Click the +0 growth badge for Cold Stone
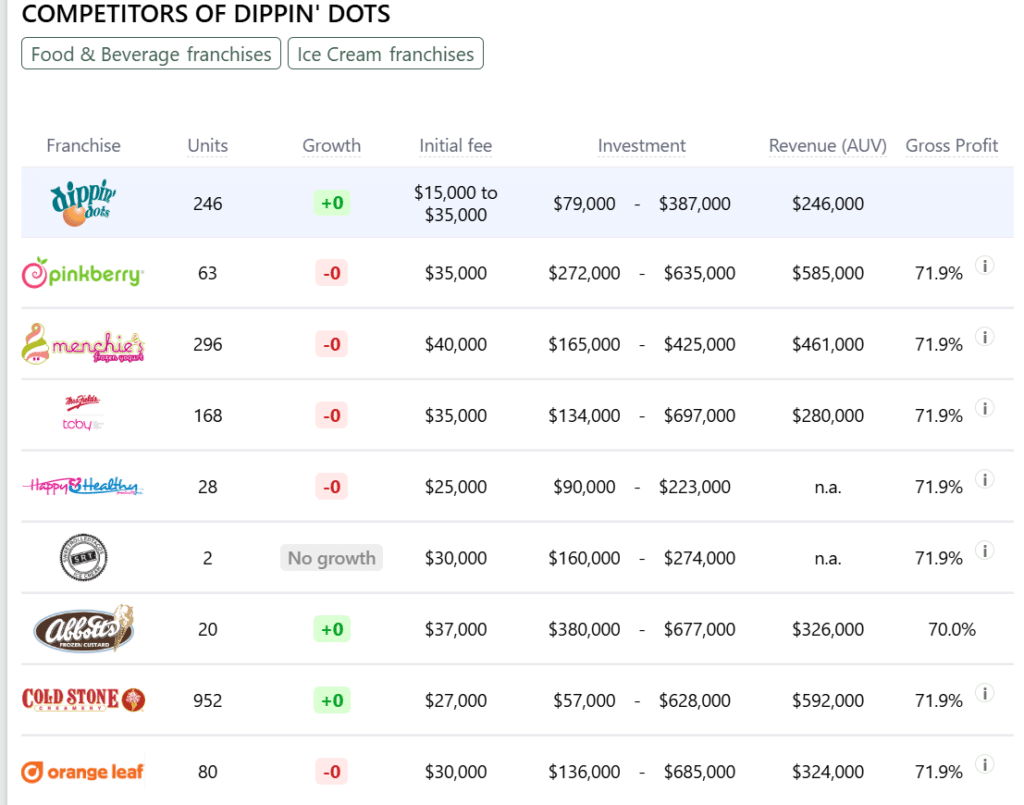This screenshot has width=1024, height=805. click(332, 701)
